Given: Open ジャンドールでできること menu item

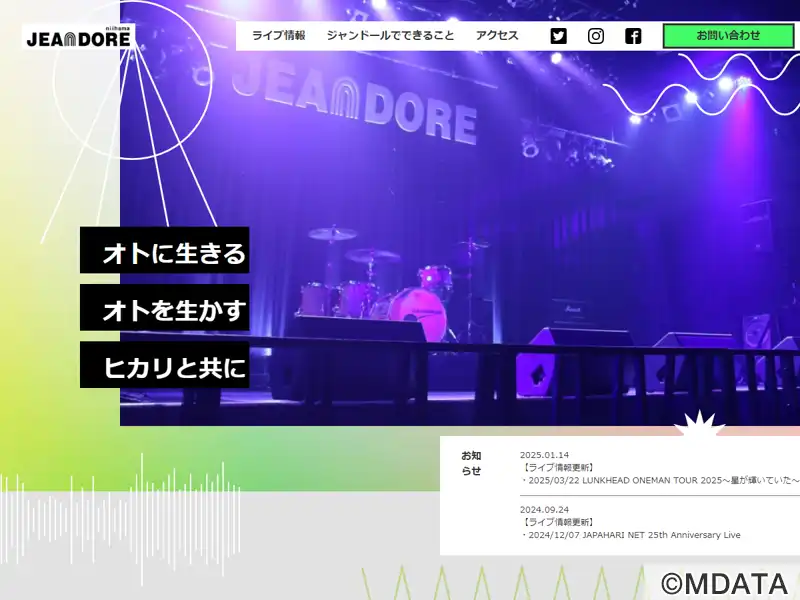Looking at the screenshot, I should click(390, 36).
